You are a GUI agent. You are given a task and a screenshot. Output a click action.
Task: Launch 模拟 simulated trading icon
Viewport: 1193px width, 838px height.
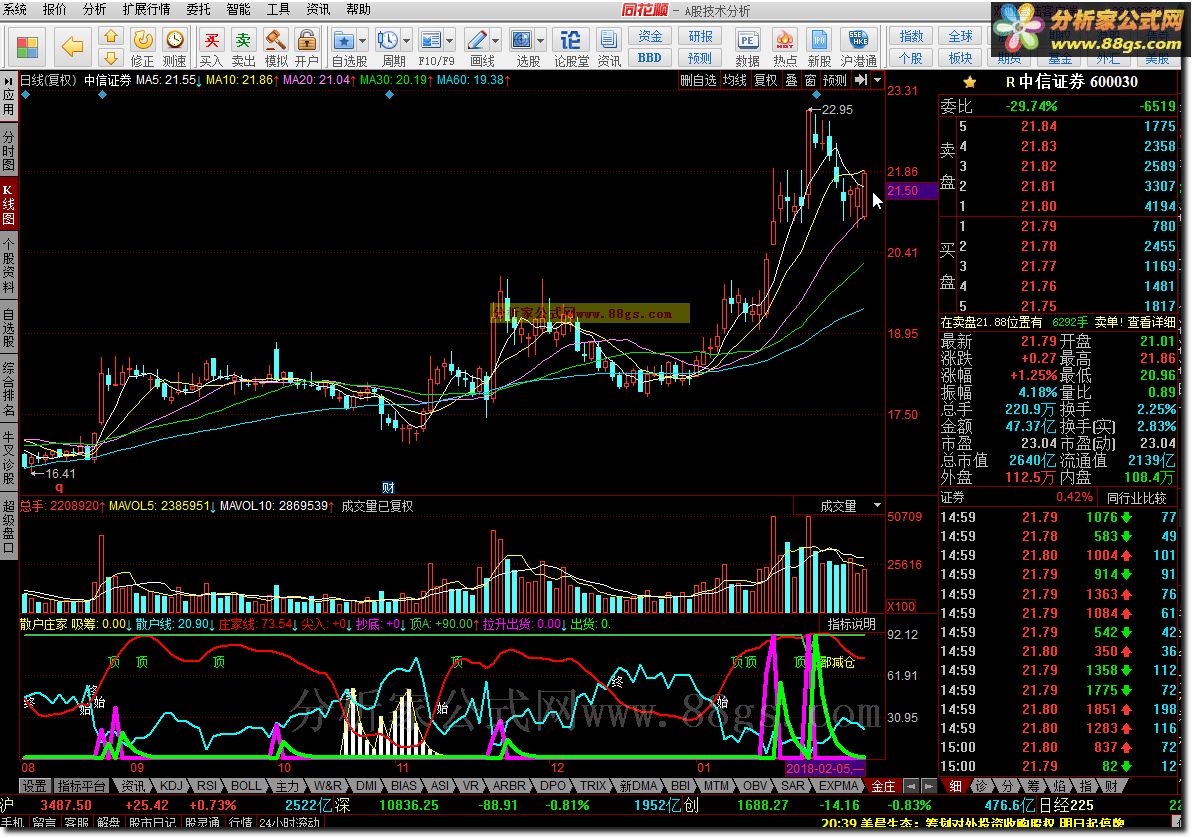click(x=275, y=47)
